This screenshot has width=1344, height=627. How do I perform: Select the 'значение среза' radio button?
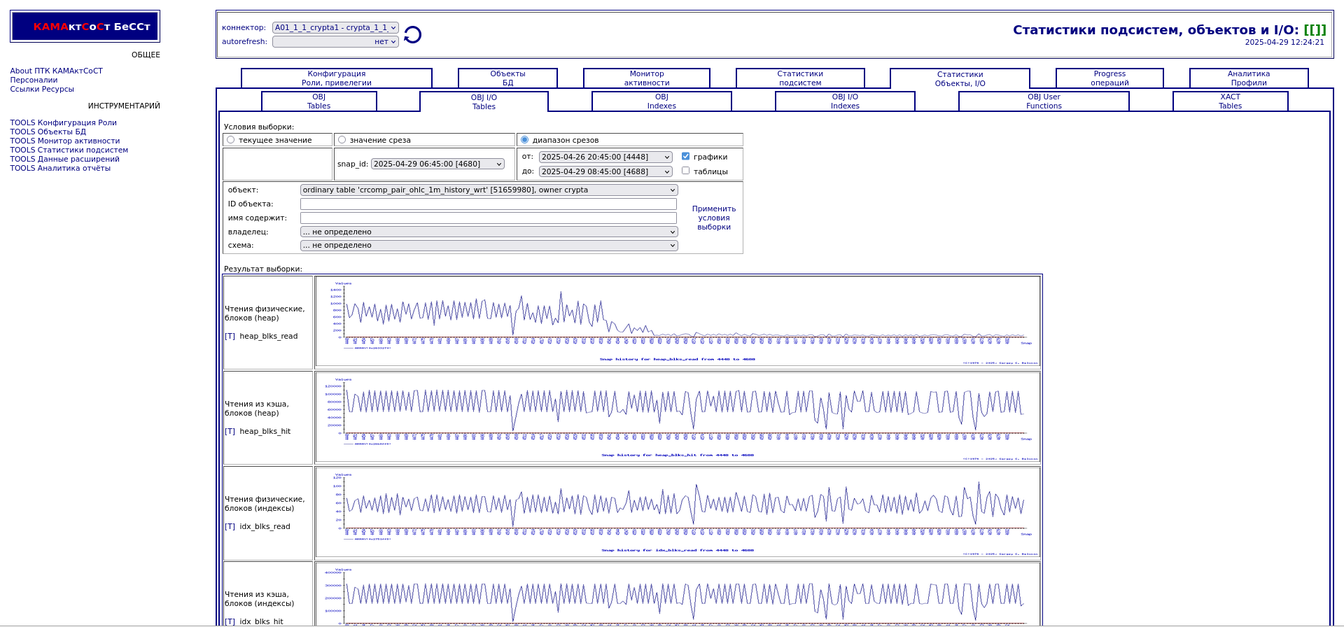[342, 140]
